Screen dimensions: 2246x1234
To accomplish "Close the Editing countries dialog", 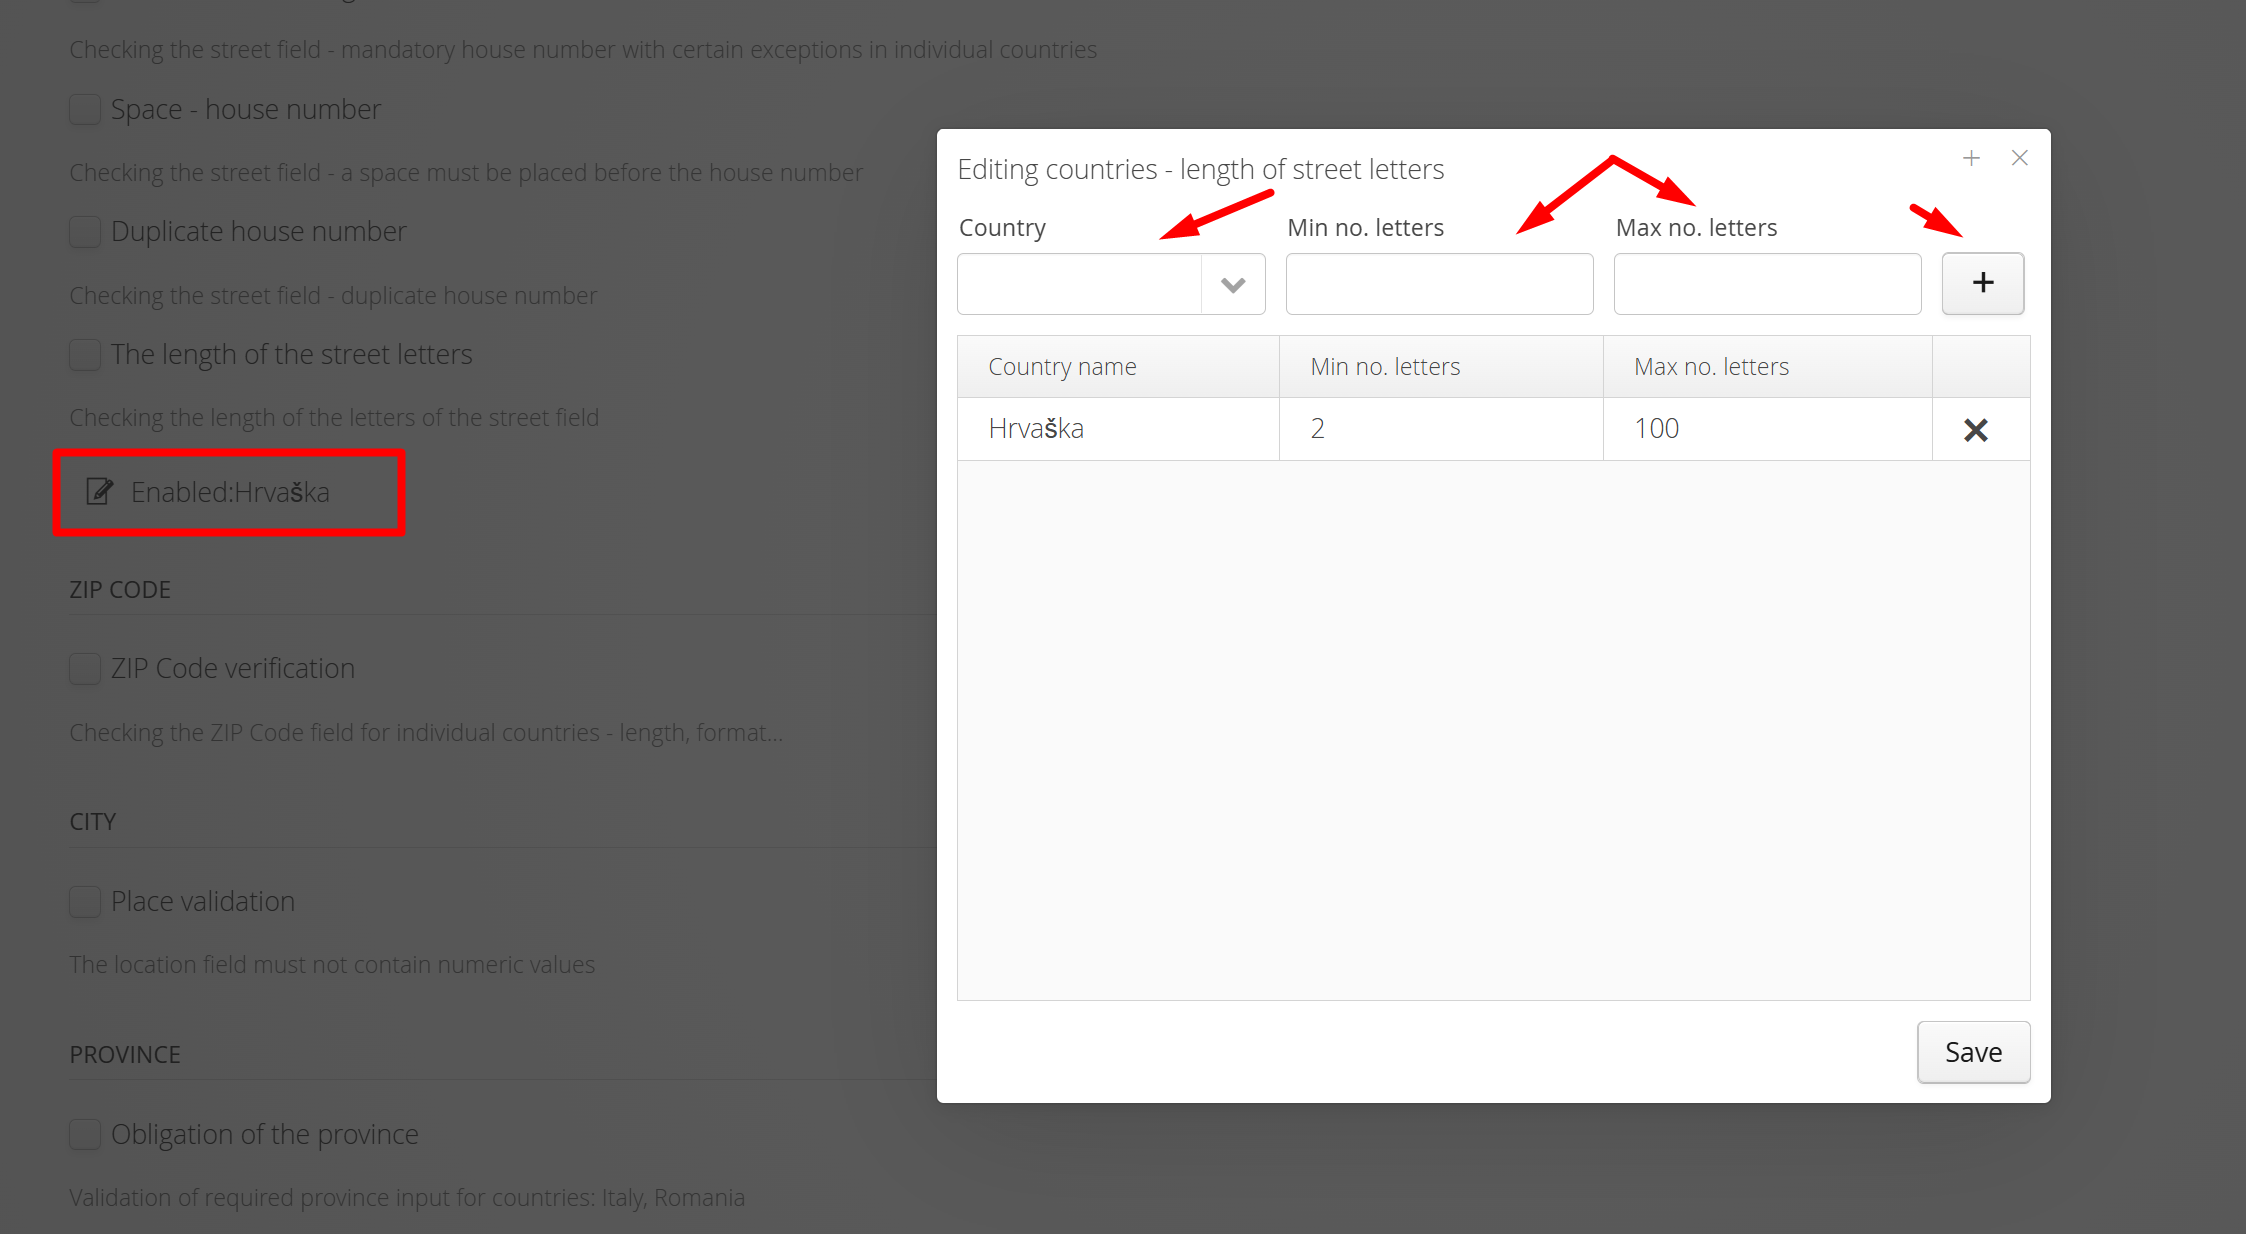I will point(2019,158).
